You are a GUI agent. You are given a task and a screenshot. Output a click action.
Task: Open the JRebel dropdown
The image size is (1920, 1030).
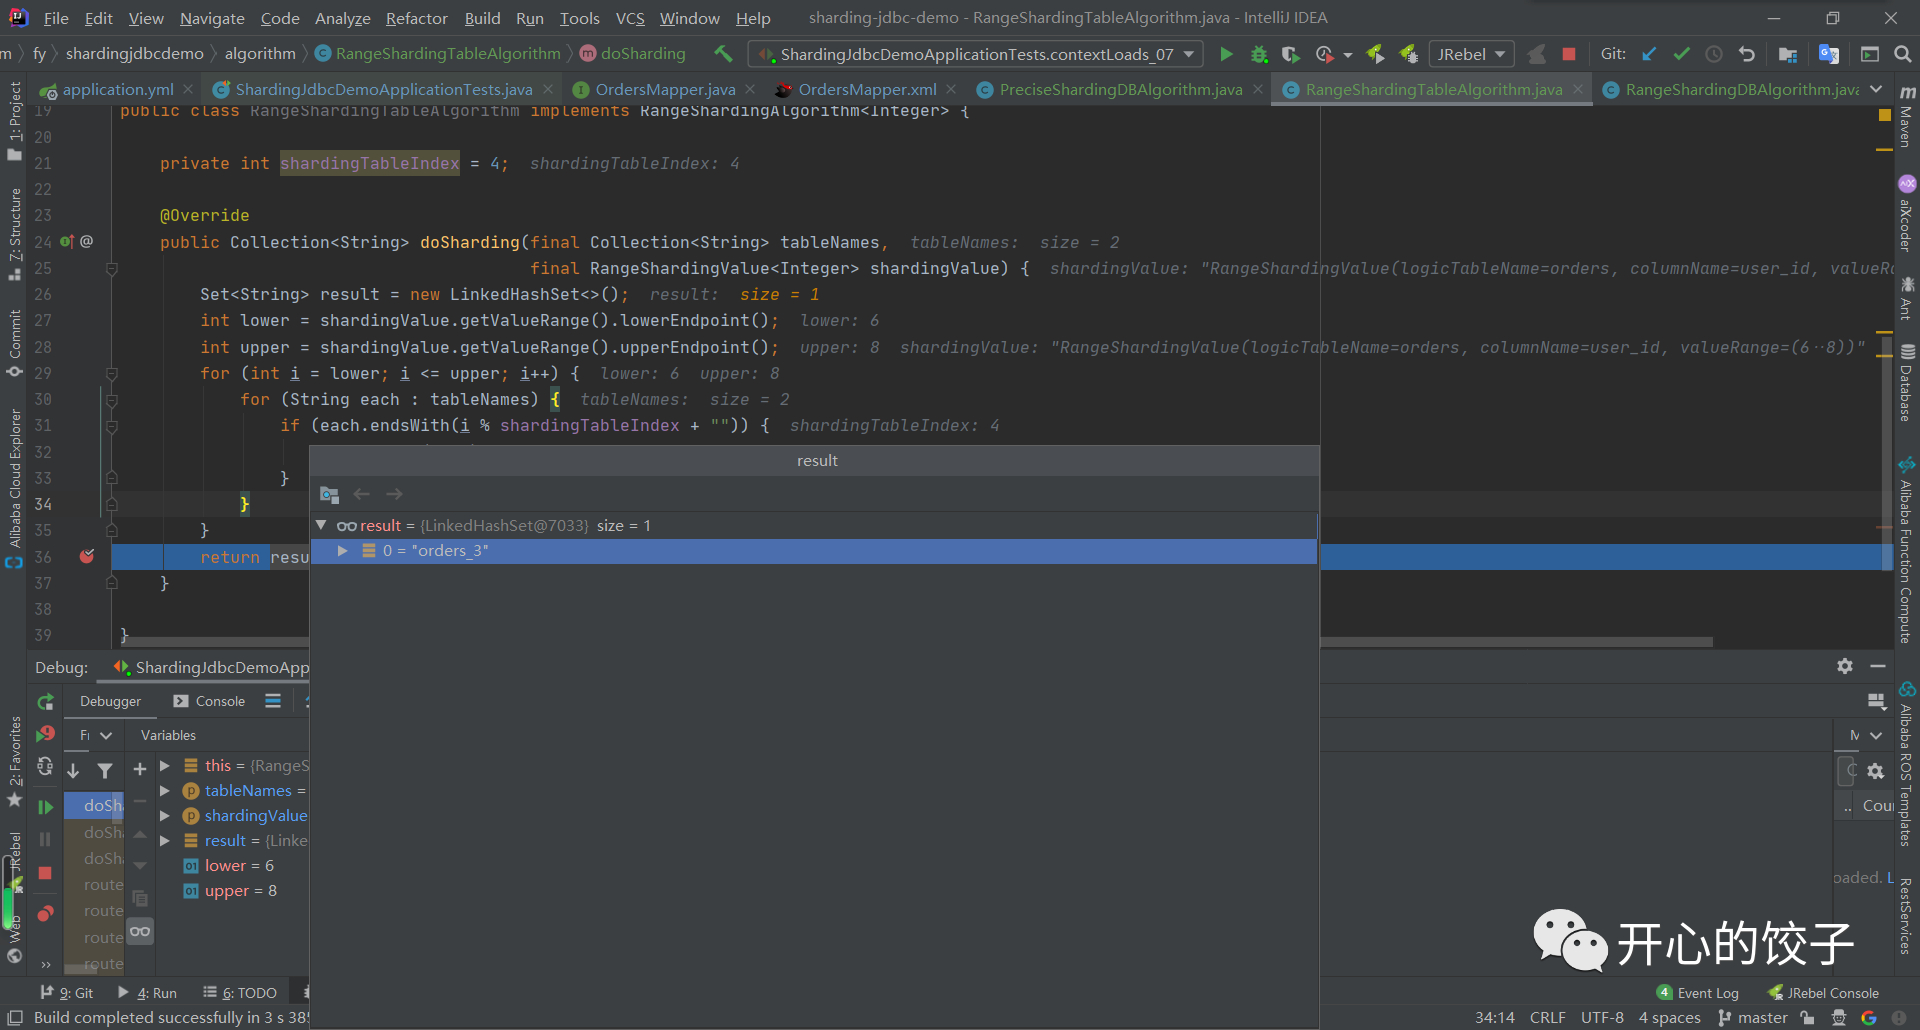1471,54
